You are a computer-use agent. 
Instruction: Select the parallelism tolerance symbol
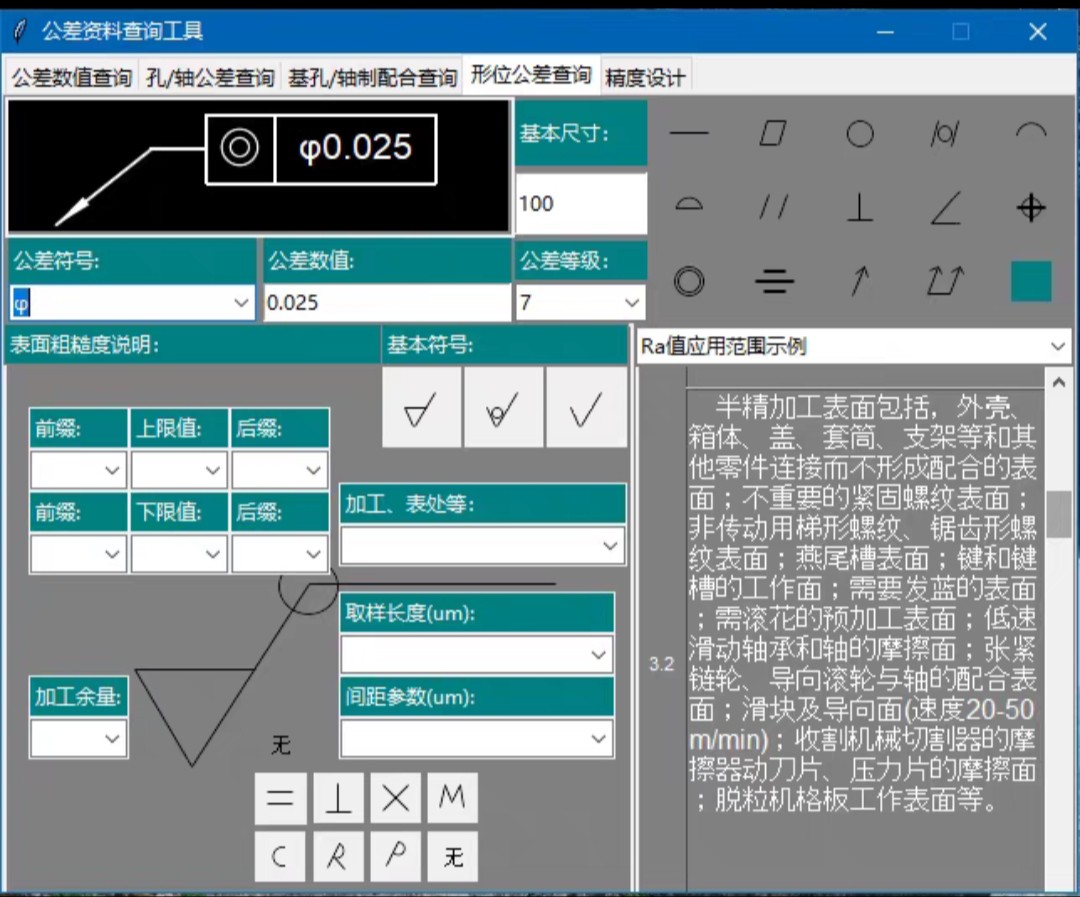773,206
